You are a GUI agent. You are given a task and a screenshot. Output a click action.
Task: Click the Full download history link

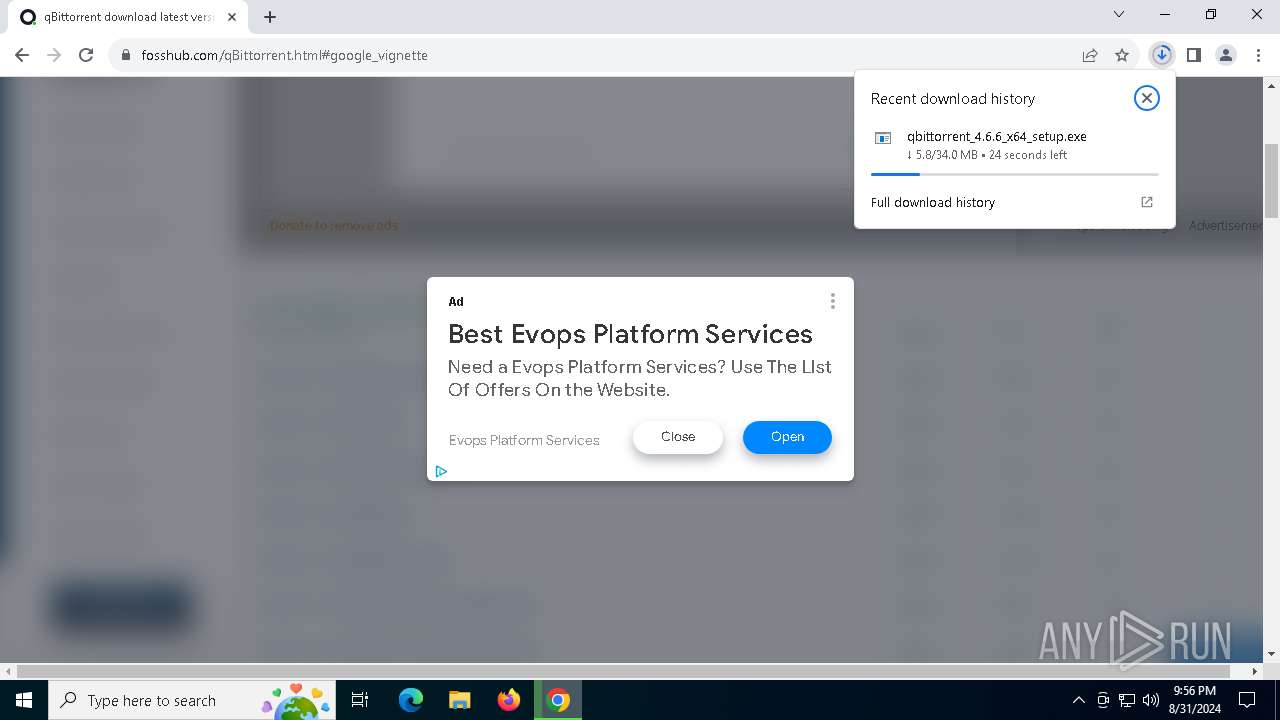coord(933,202)
